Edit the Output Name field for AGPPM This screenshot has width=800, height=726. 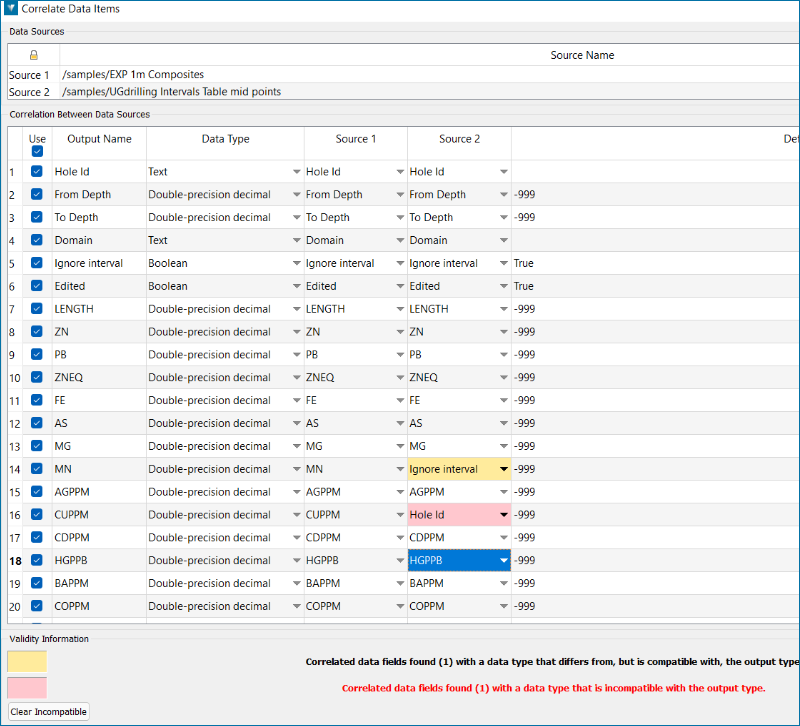(99, 492)
